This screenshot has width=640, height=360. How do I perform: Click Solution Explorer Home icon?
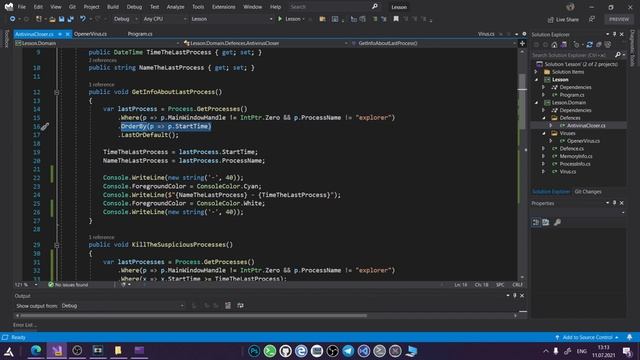tap(554, 44)
